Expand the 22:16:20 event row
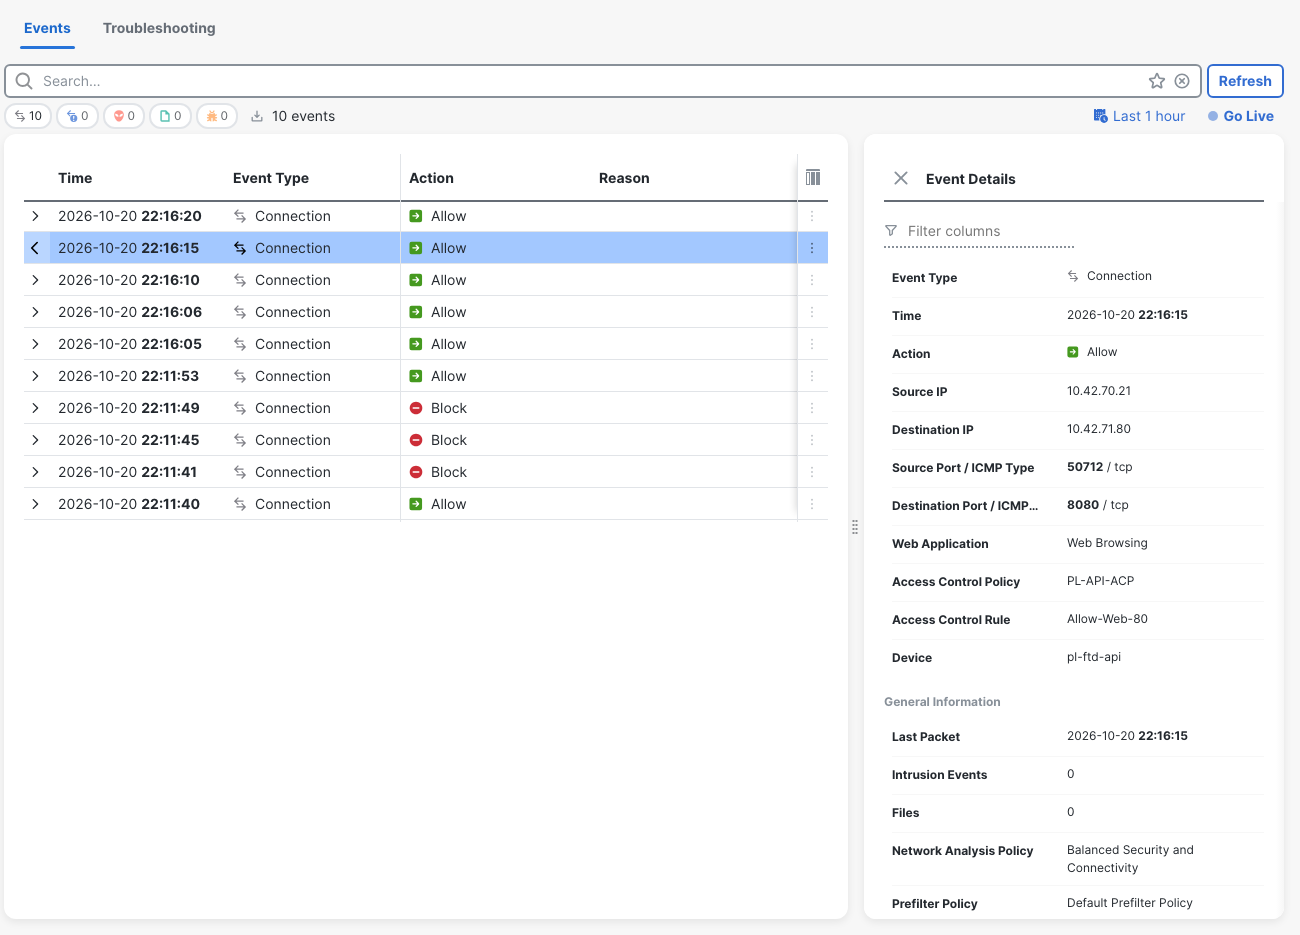 35,216
